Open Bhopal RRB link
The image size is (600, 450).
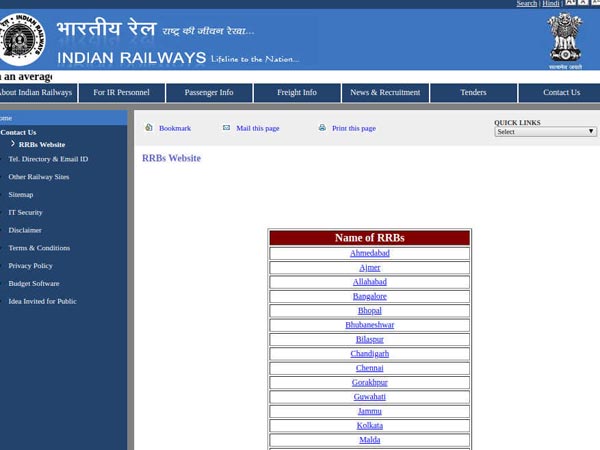(x=370, y=311)
